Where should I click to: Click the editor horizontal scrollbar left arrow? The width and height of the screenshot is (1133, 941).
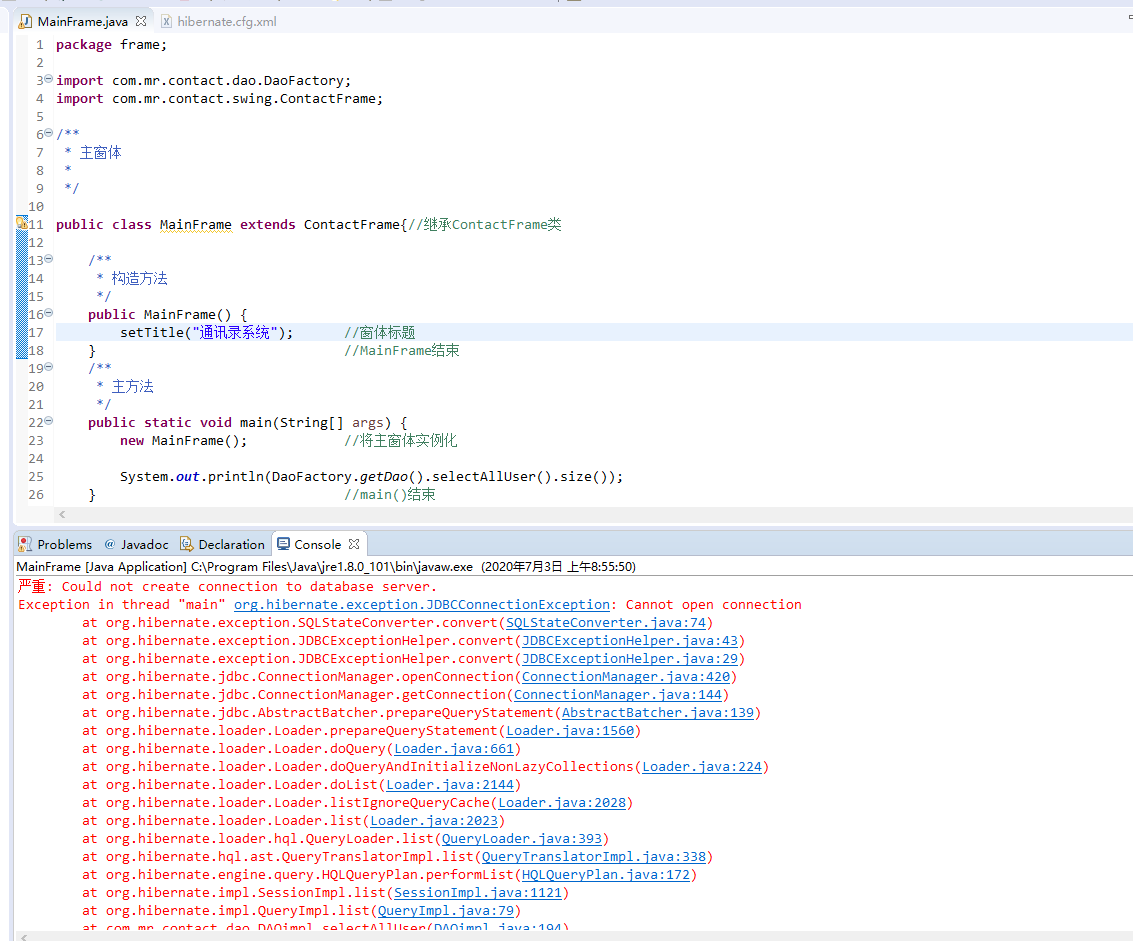(x=62, y=514)
